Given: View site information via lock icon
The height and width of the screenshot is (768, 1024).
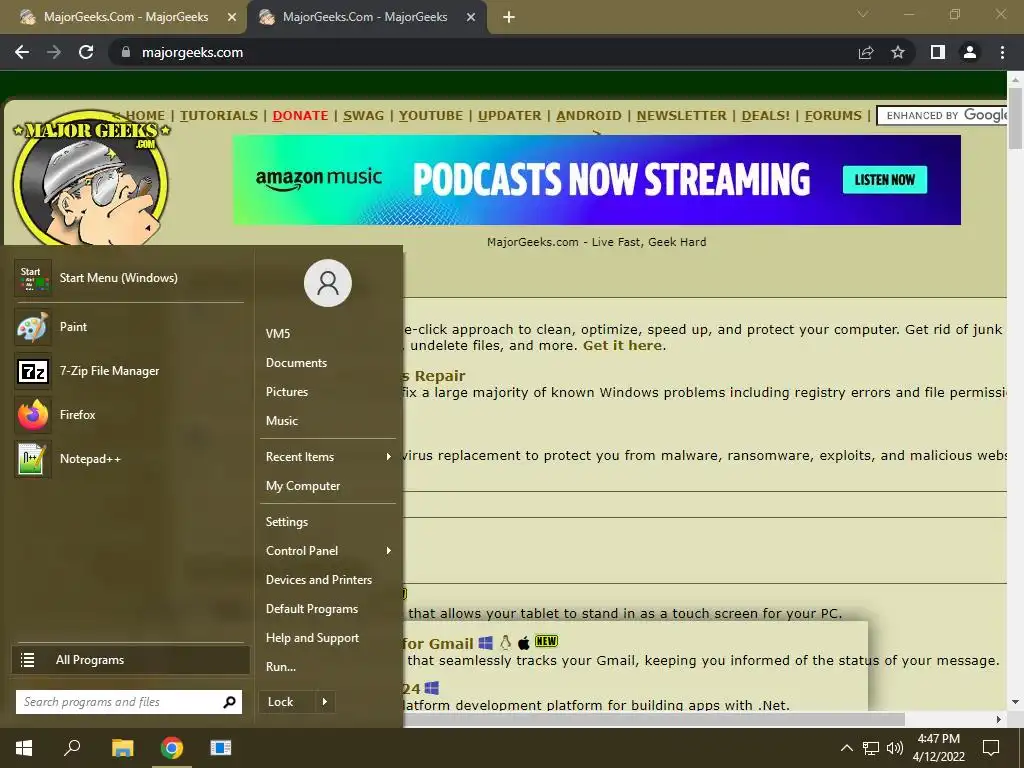Looking at the screenshot, I should pyautogui.click(x=126, y=52).
